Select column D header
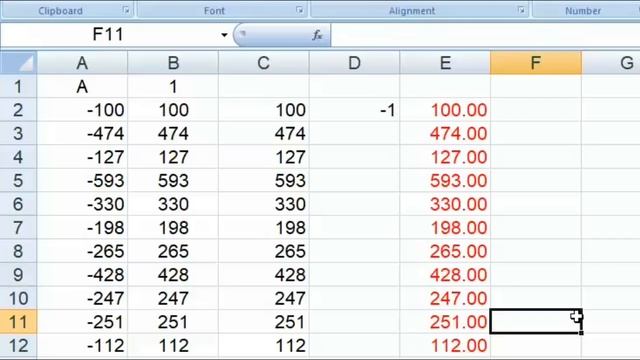Viewport: 640px width, 360px height. (354, 63)
